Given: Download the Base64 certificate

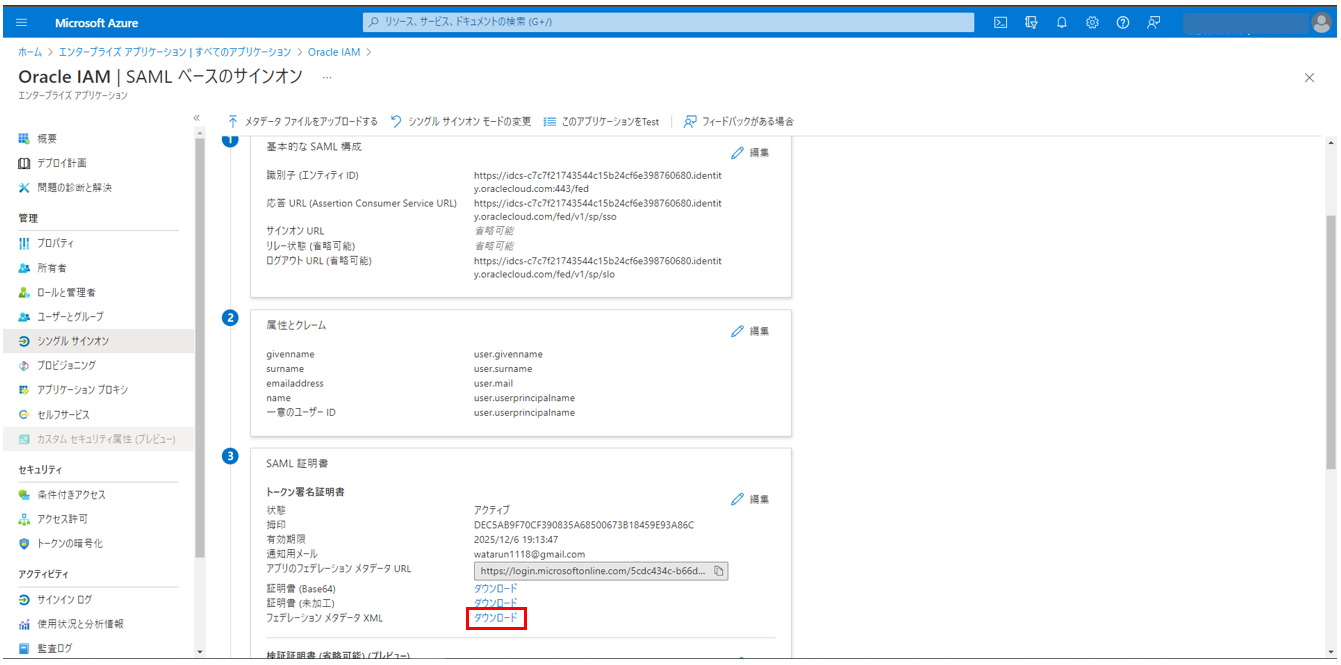Looking at the screenshot, I should (x=496, y=589).
